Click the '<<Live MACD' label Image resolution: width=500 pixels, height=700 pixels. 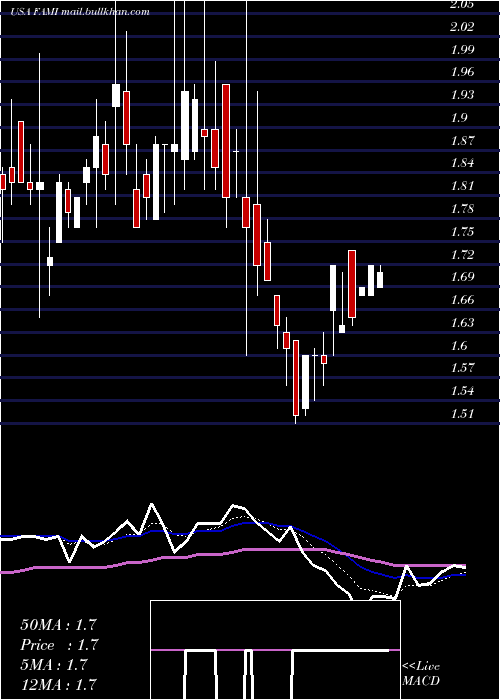tap(421, 674)
